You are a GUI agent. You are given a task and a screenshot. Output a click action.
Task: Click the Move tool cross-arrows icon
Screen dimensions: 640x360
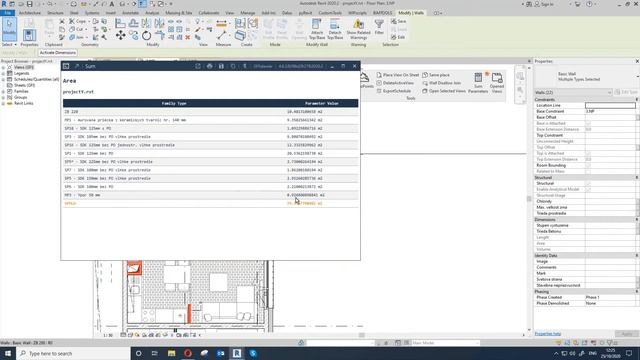coord(120,36)
